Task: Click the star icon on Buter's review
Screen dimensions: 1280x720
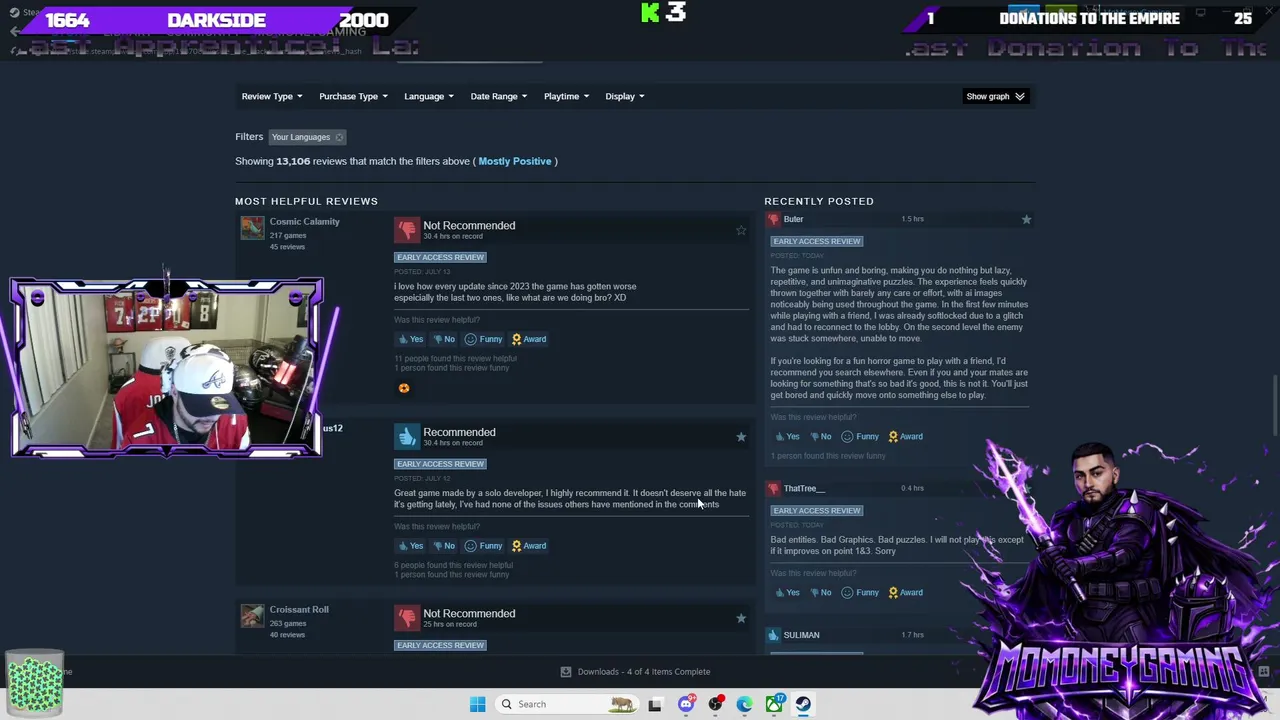Action: [x=1026, y=219]
